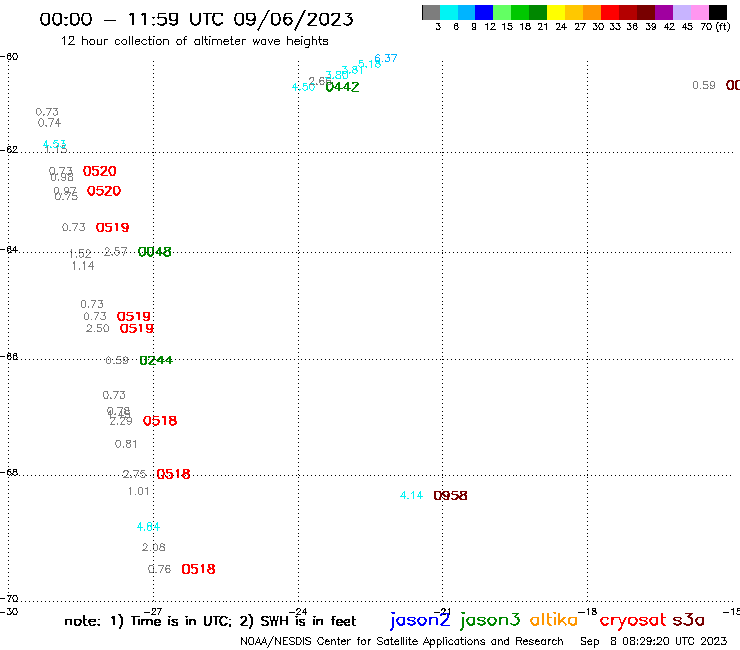Click the cyan swatch in the color scale
Screen dimensions: 740x650
(x=449, y=12)
